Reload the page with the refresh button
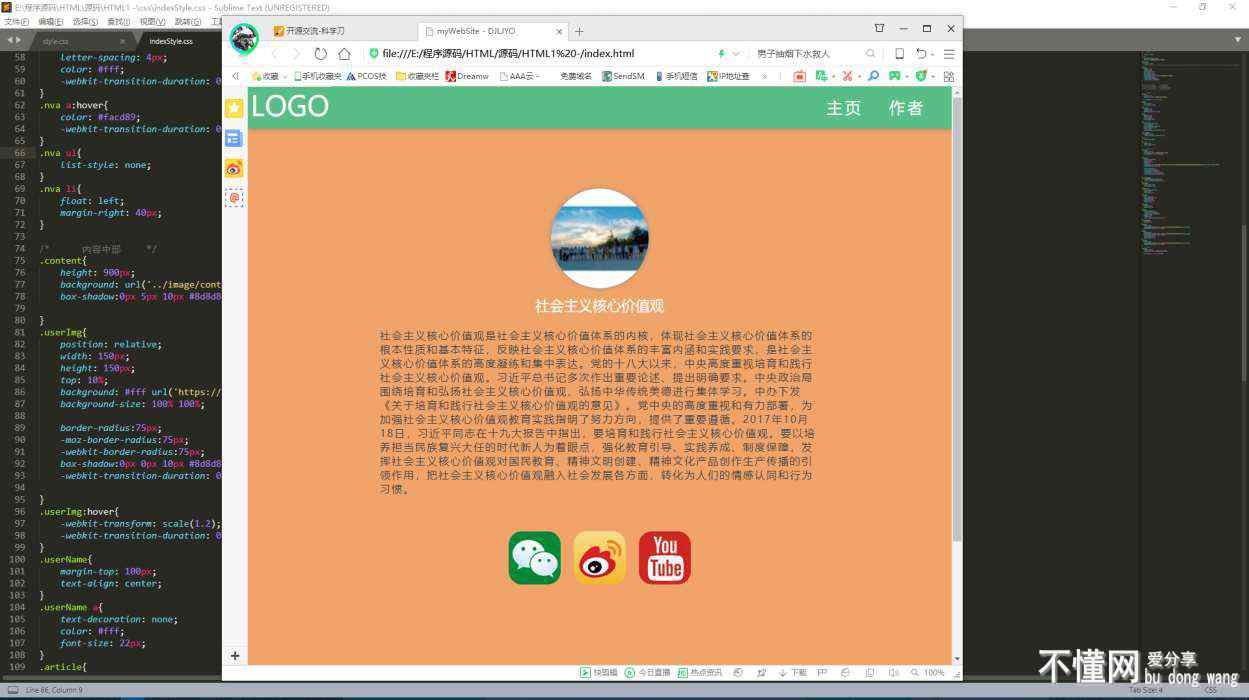The height and width of the screenshot is (700, 1249). (320, 54)
